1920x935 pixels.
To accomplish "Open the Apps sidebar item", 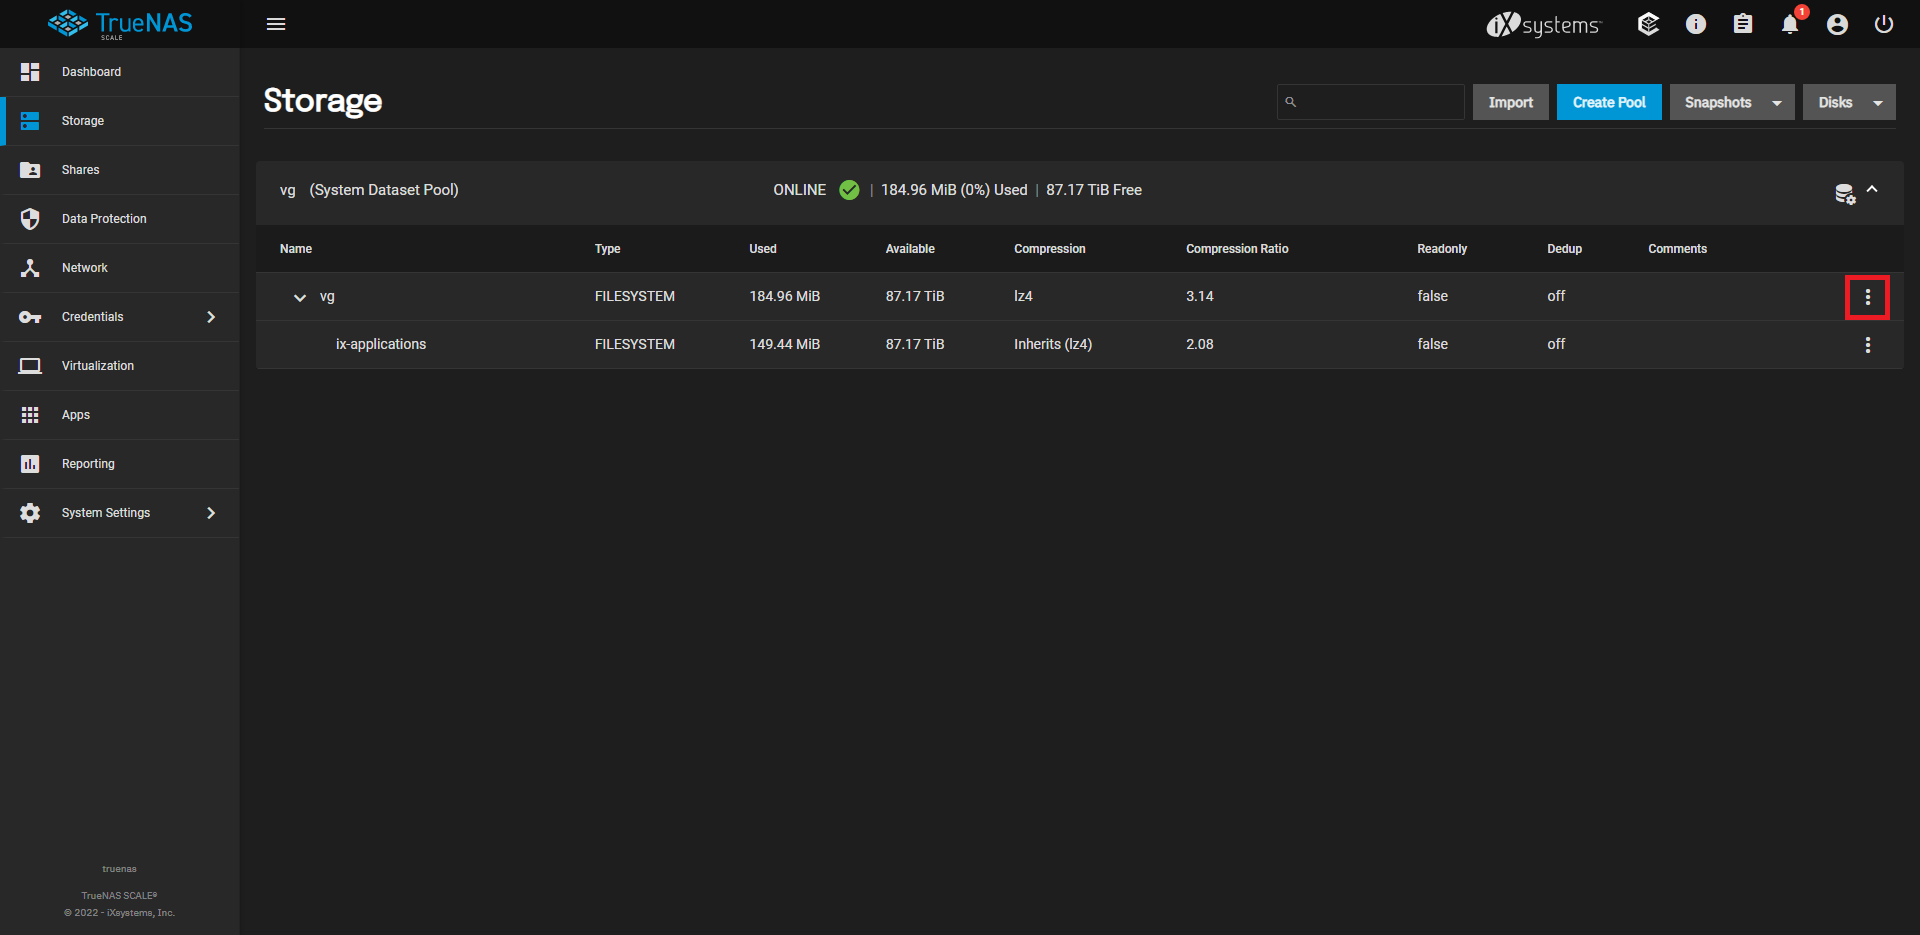I will (x=76, y=415).
